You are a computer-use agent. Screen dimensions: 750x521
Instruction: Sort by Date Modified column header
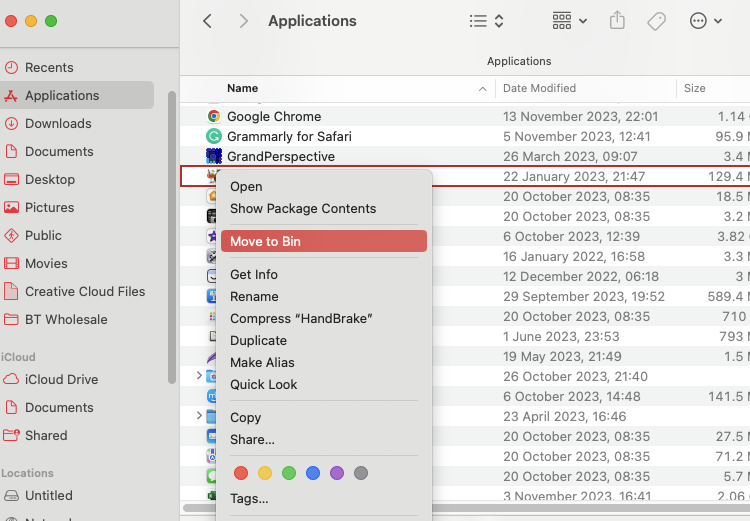click(x=539, y=88)
